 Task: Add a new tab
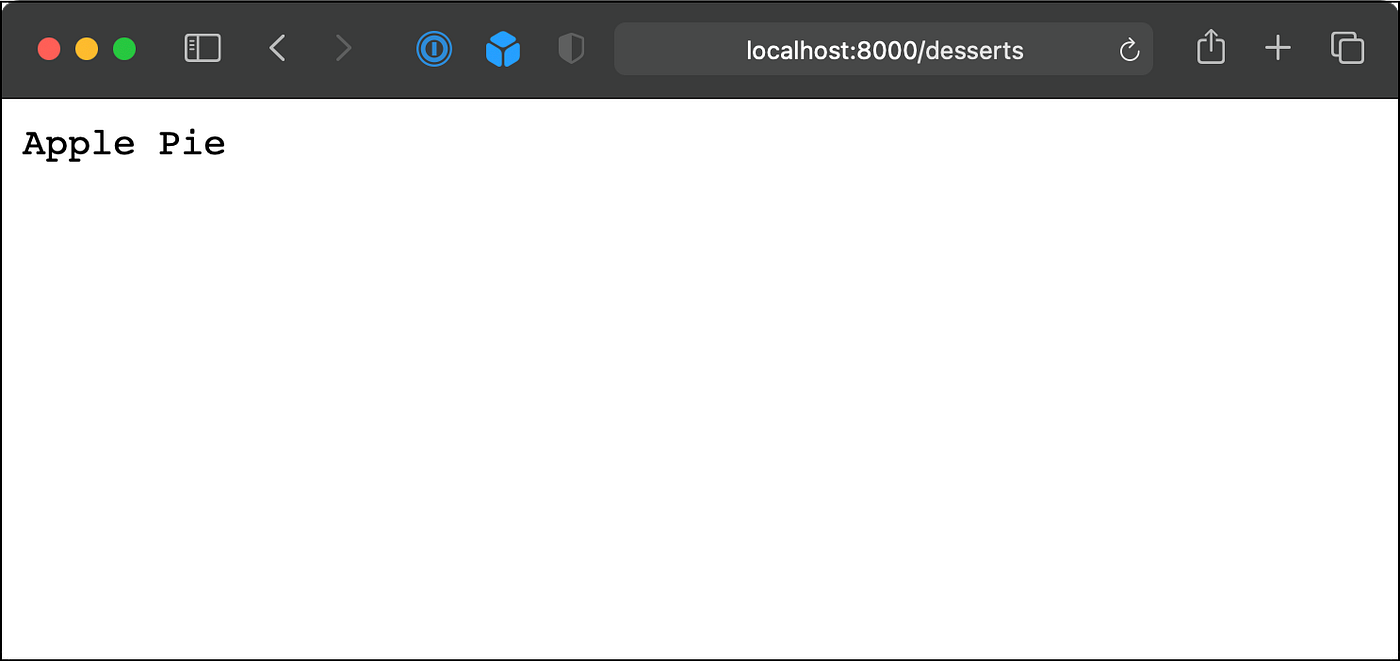(1278, 48)
